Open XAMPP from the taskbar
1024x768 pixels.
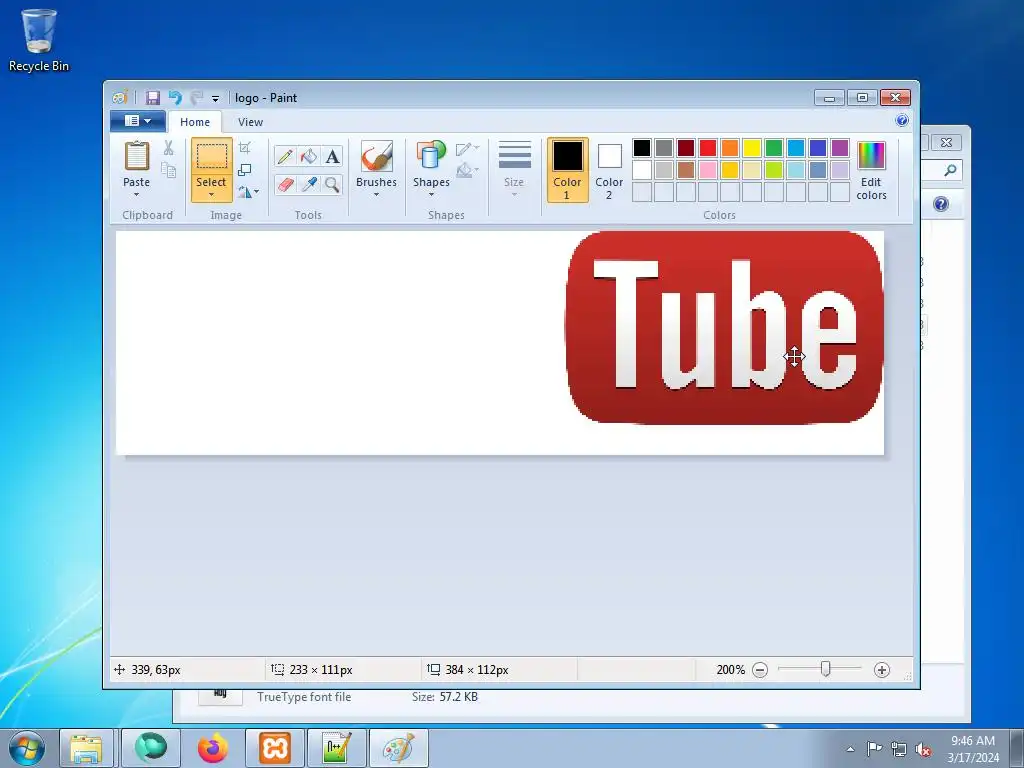274,748
